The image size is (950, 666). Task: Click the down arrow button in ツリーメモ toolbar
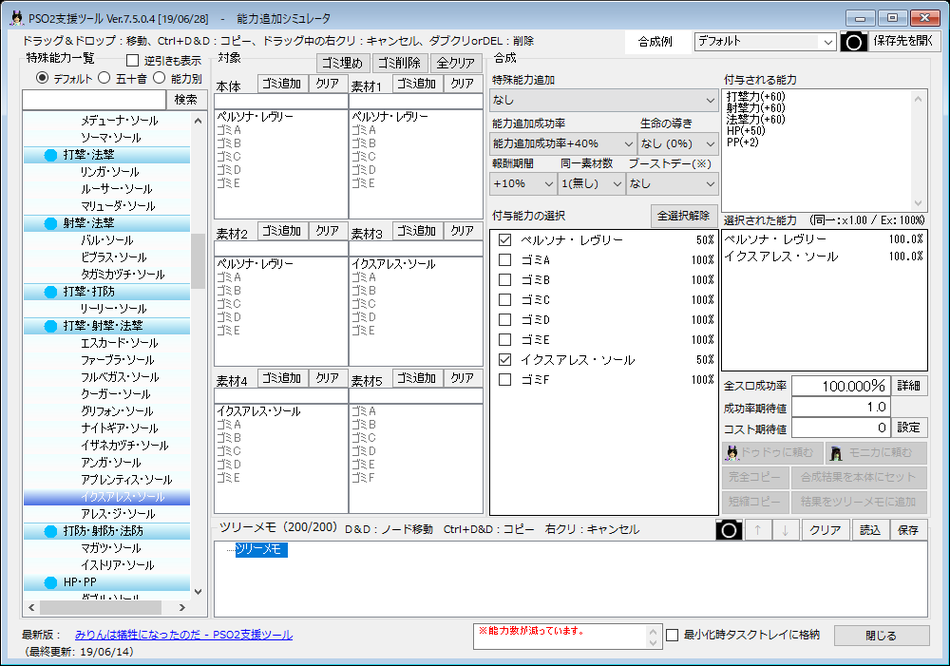point(785,530)
